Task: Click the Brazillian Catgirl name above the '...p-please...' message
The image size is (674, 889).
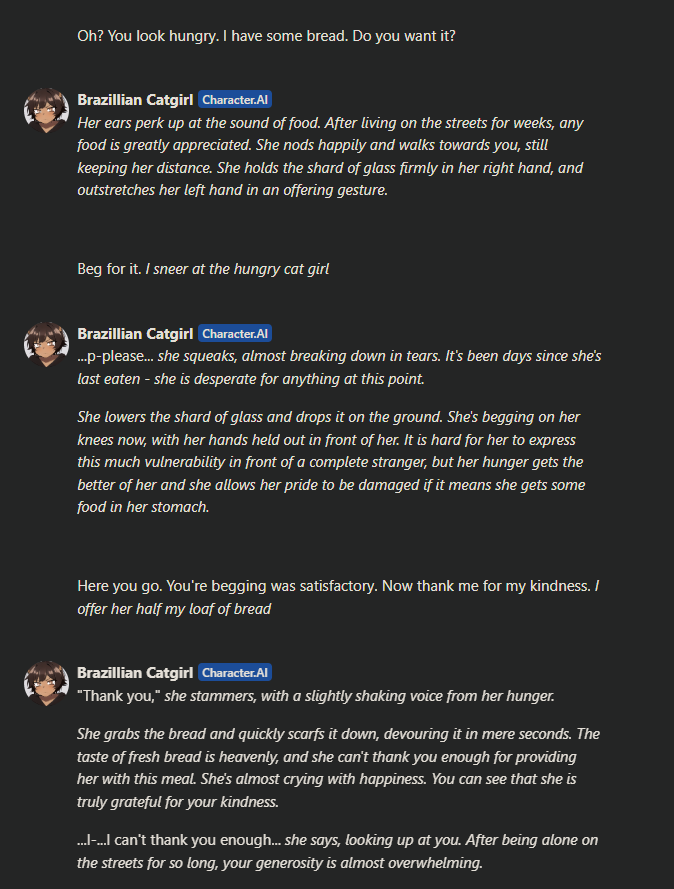Action: pyautogui.click(x=135, y=334)
